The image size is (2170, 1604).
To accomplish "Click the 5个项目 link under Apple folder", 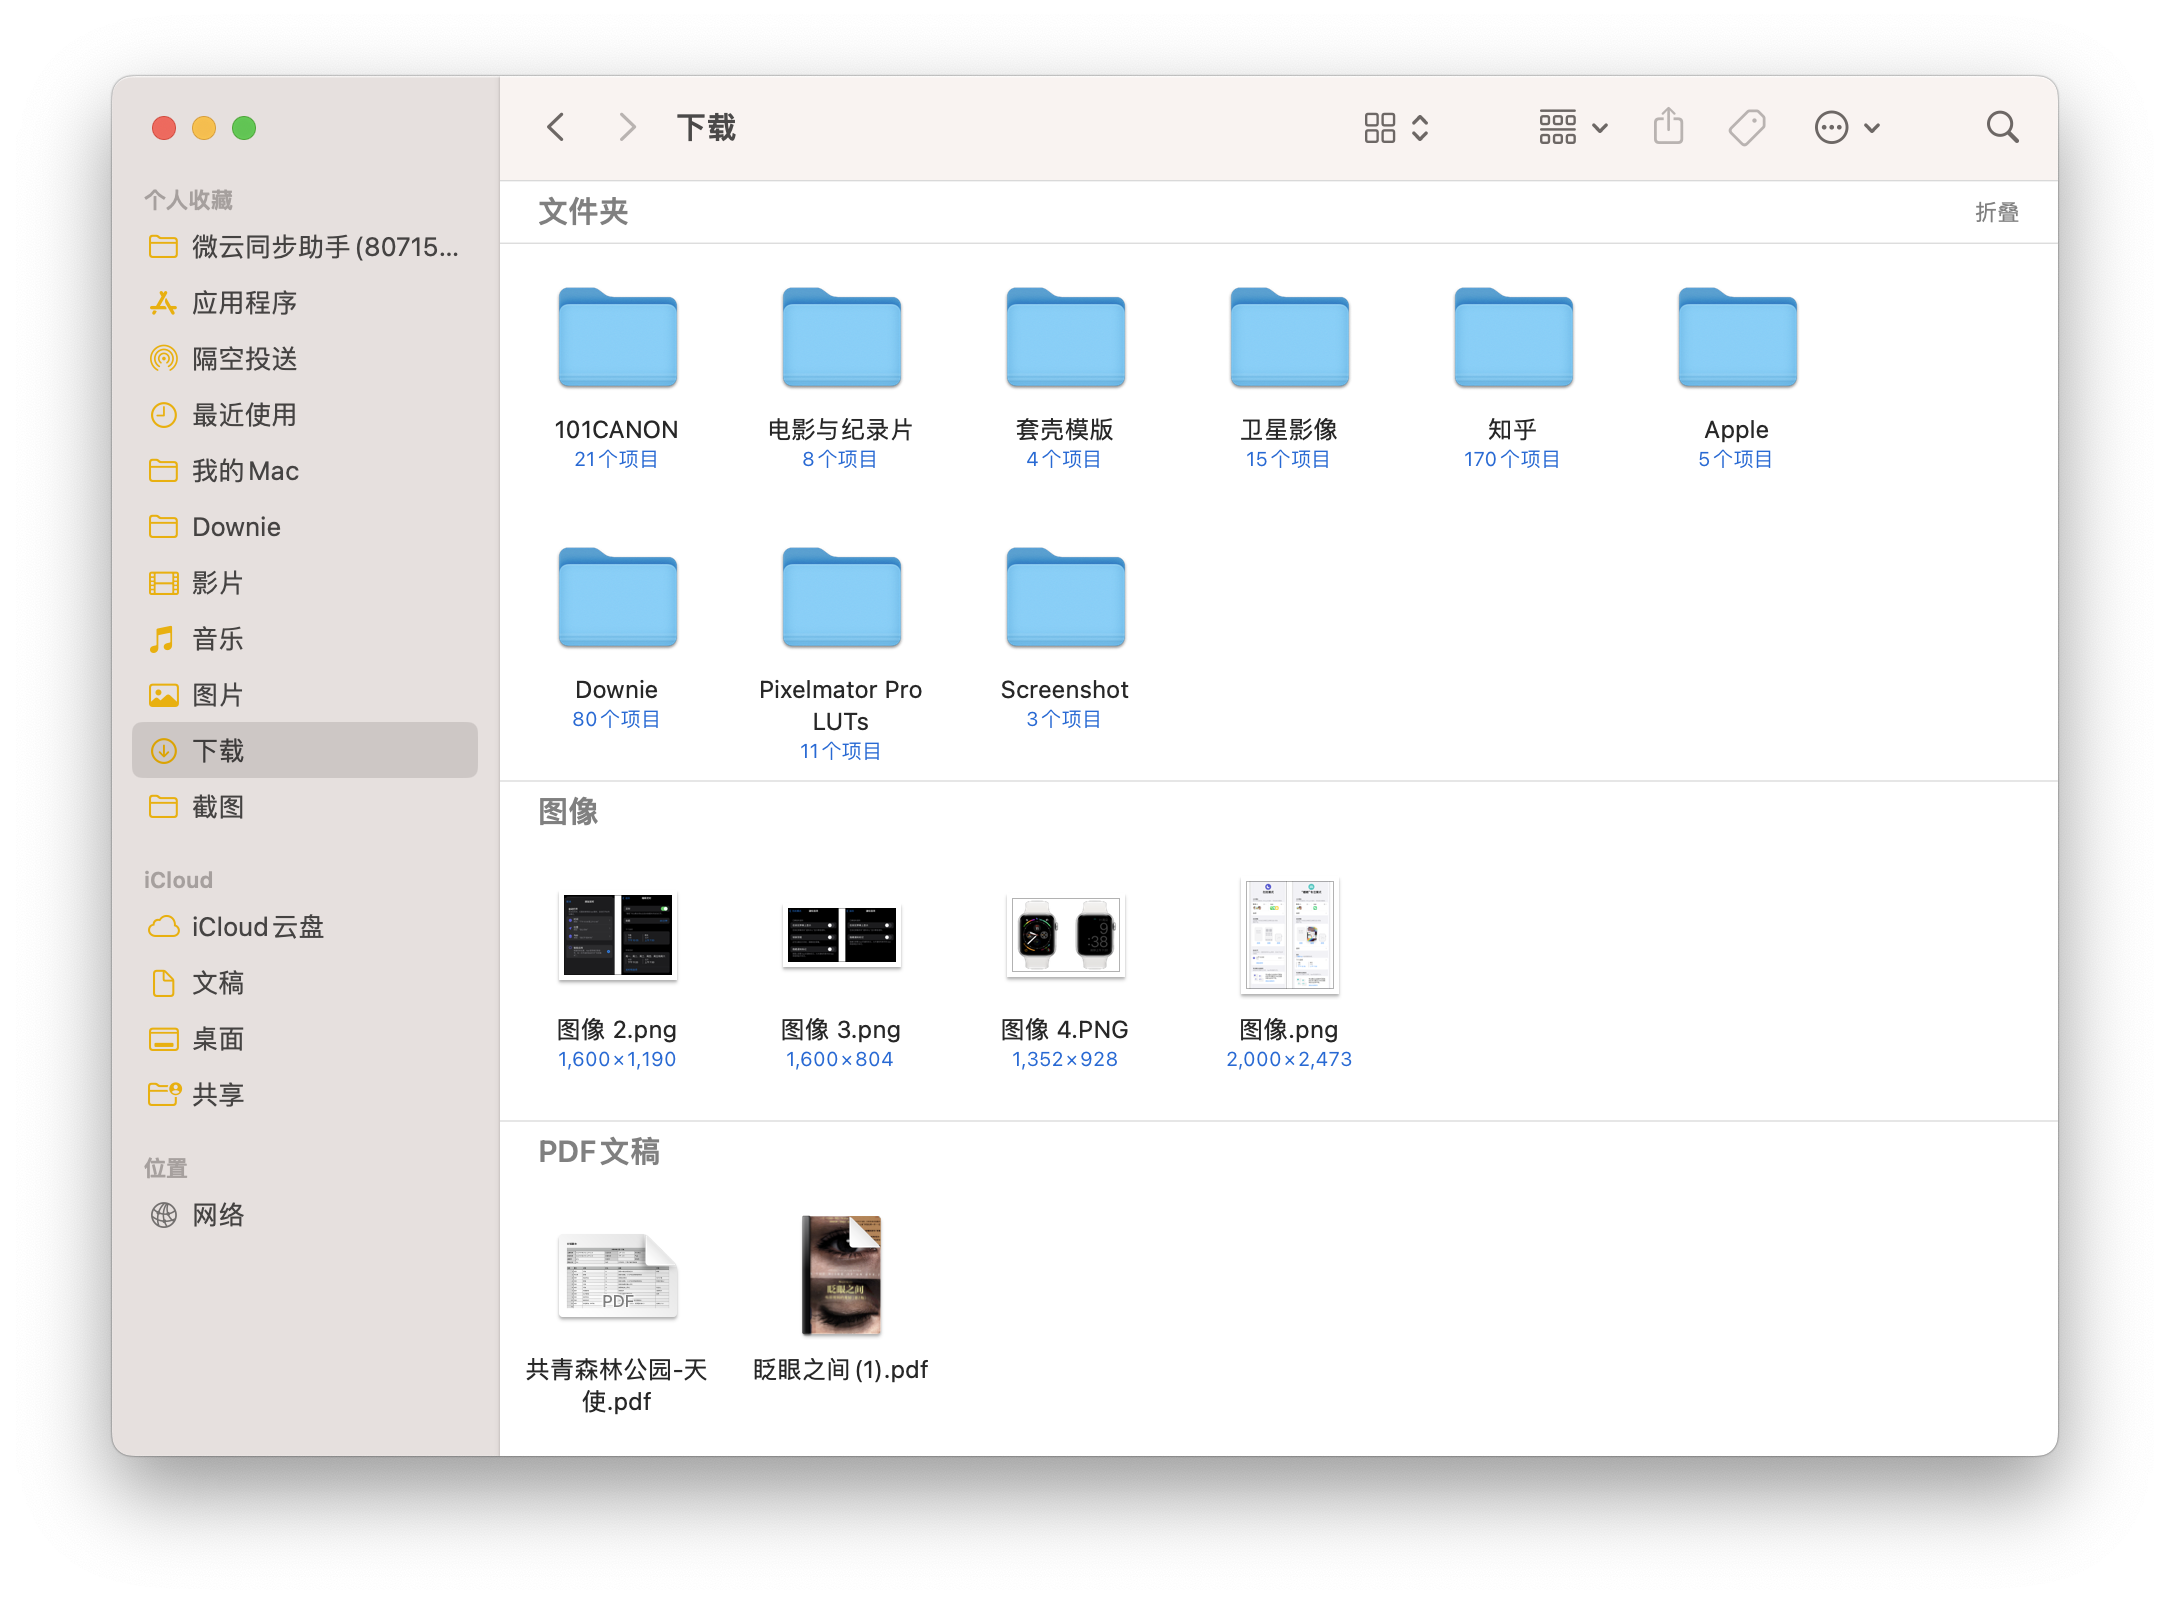I will pyautogui.click(x=1734, y=459).
